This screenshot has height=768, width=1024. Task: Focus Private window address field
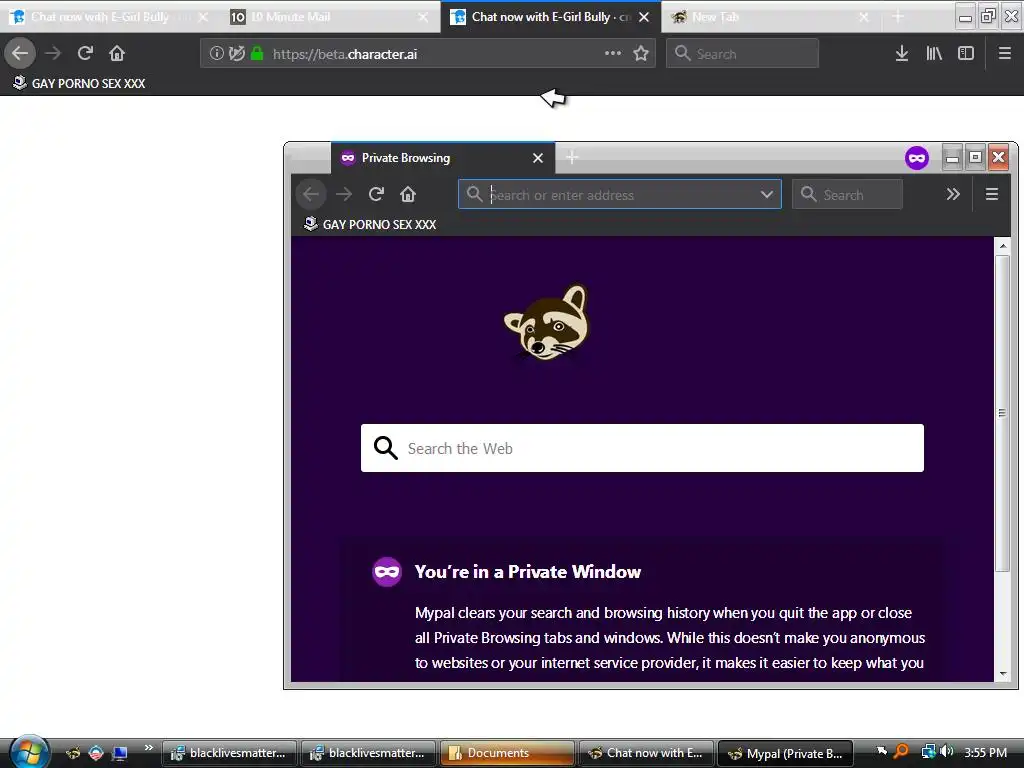619,194
